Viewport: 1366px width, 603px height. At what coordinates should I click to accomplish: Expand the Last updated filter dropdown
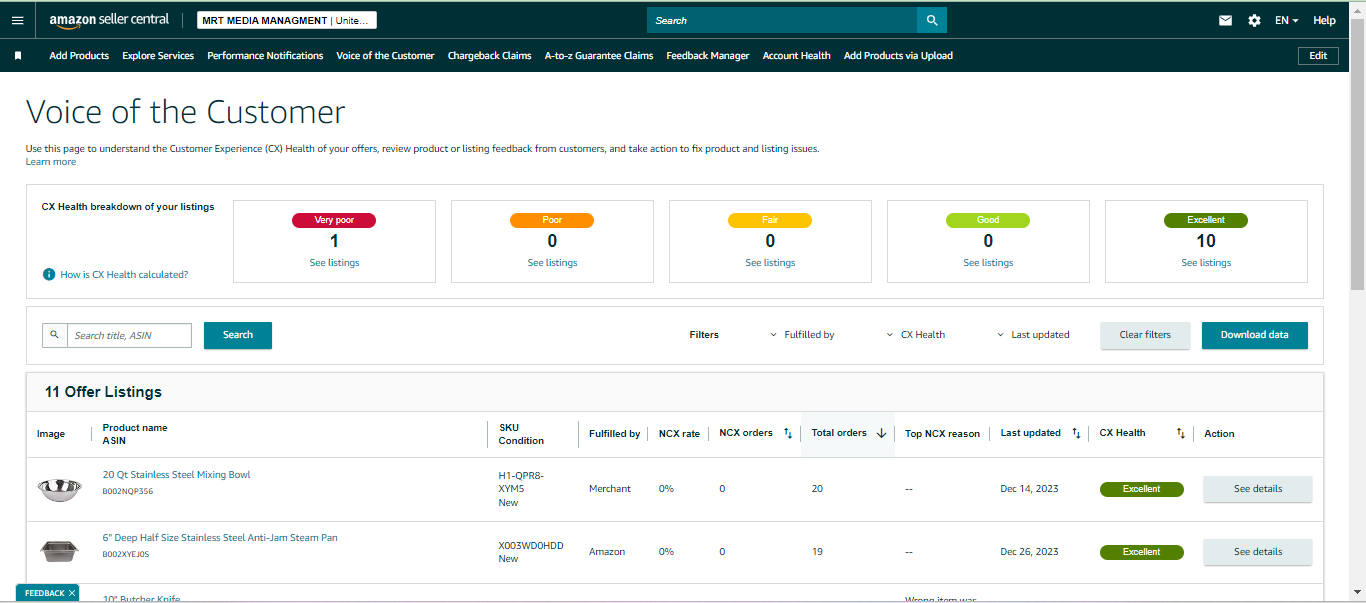[x=1033, y=335]
